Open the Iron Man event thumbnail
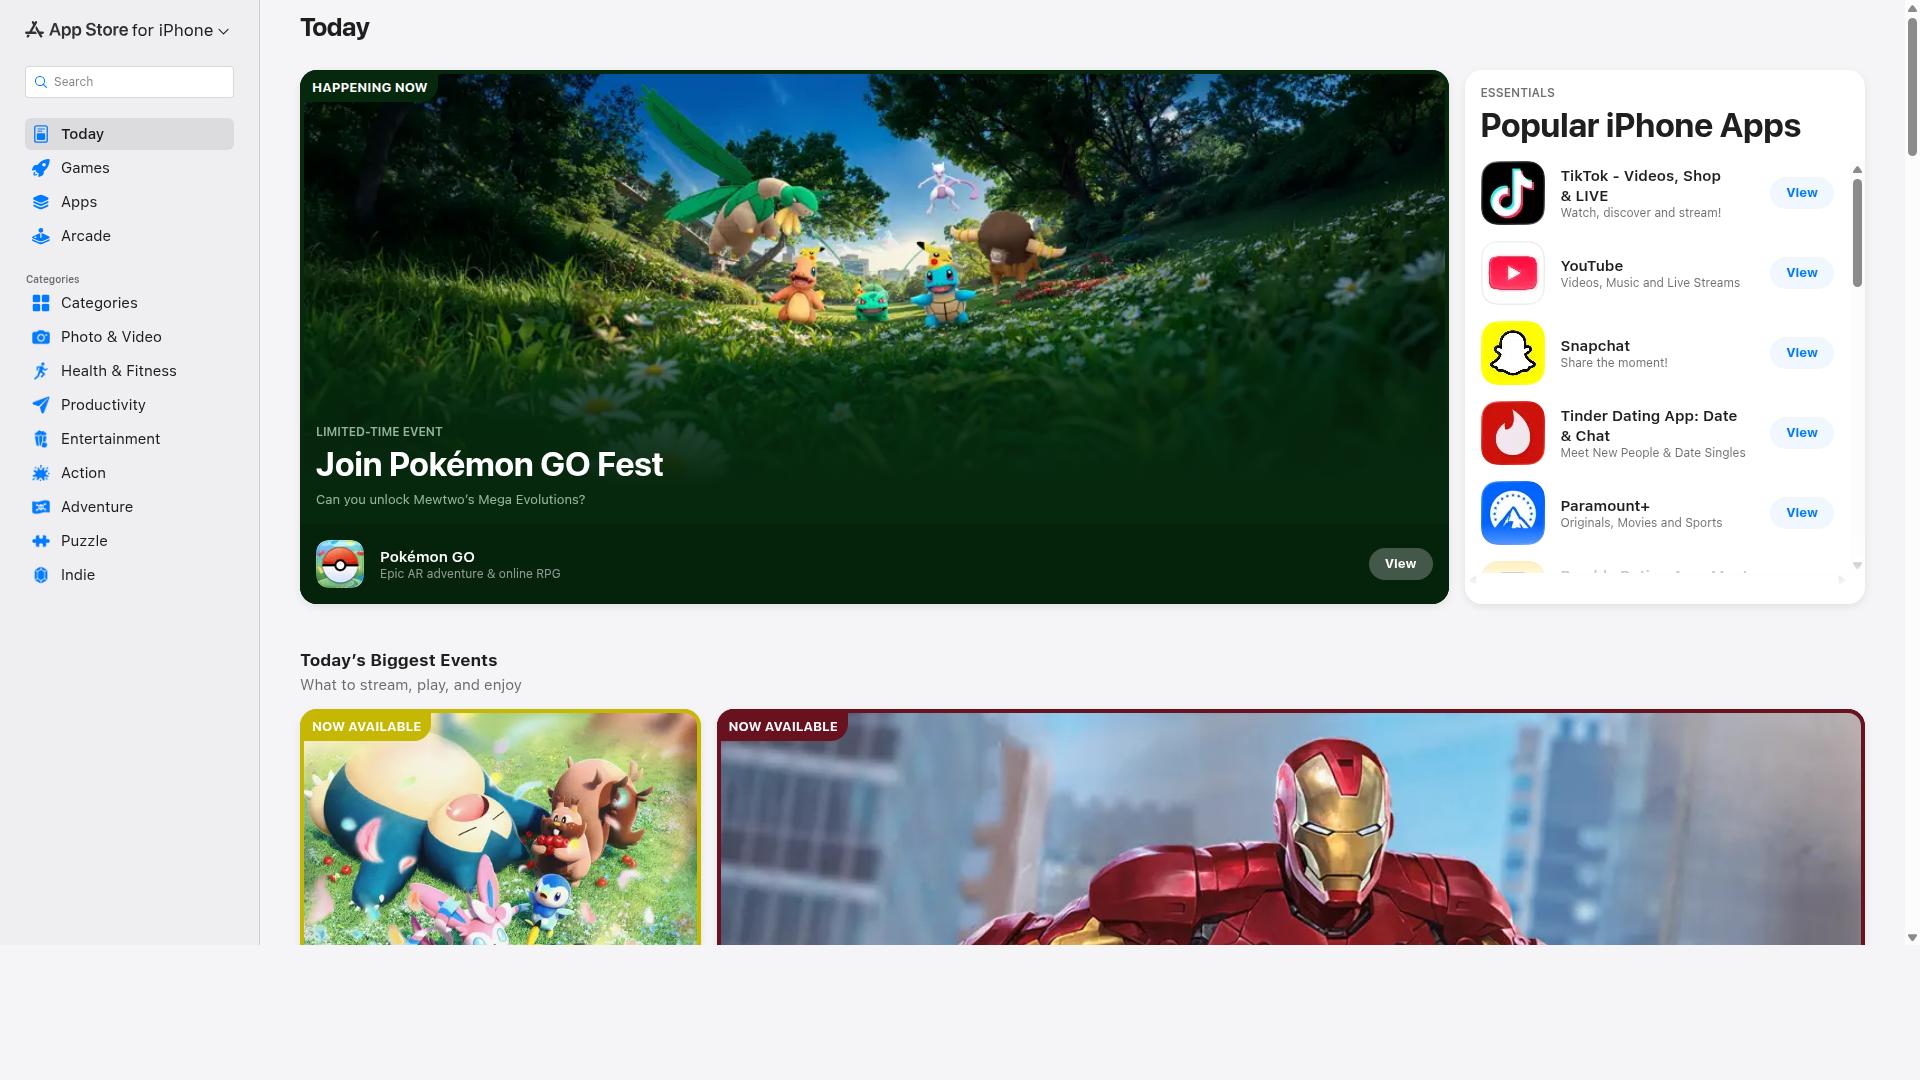This screenshot has width=1920, height=1080. coord(1290,828)
